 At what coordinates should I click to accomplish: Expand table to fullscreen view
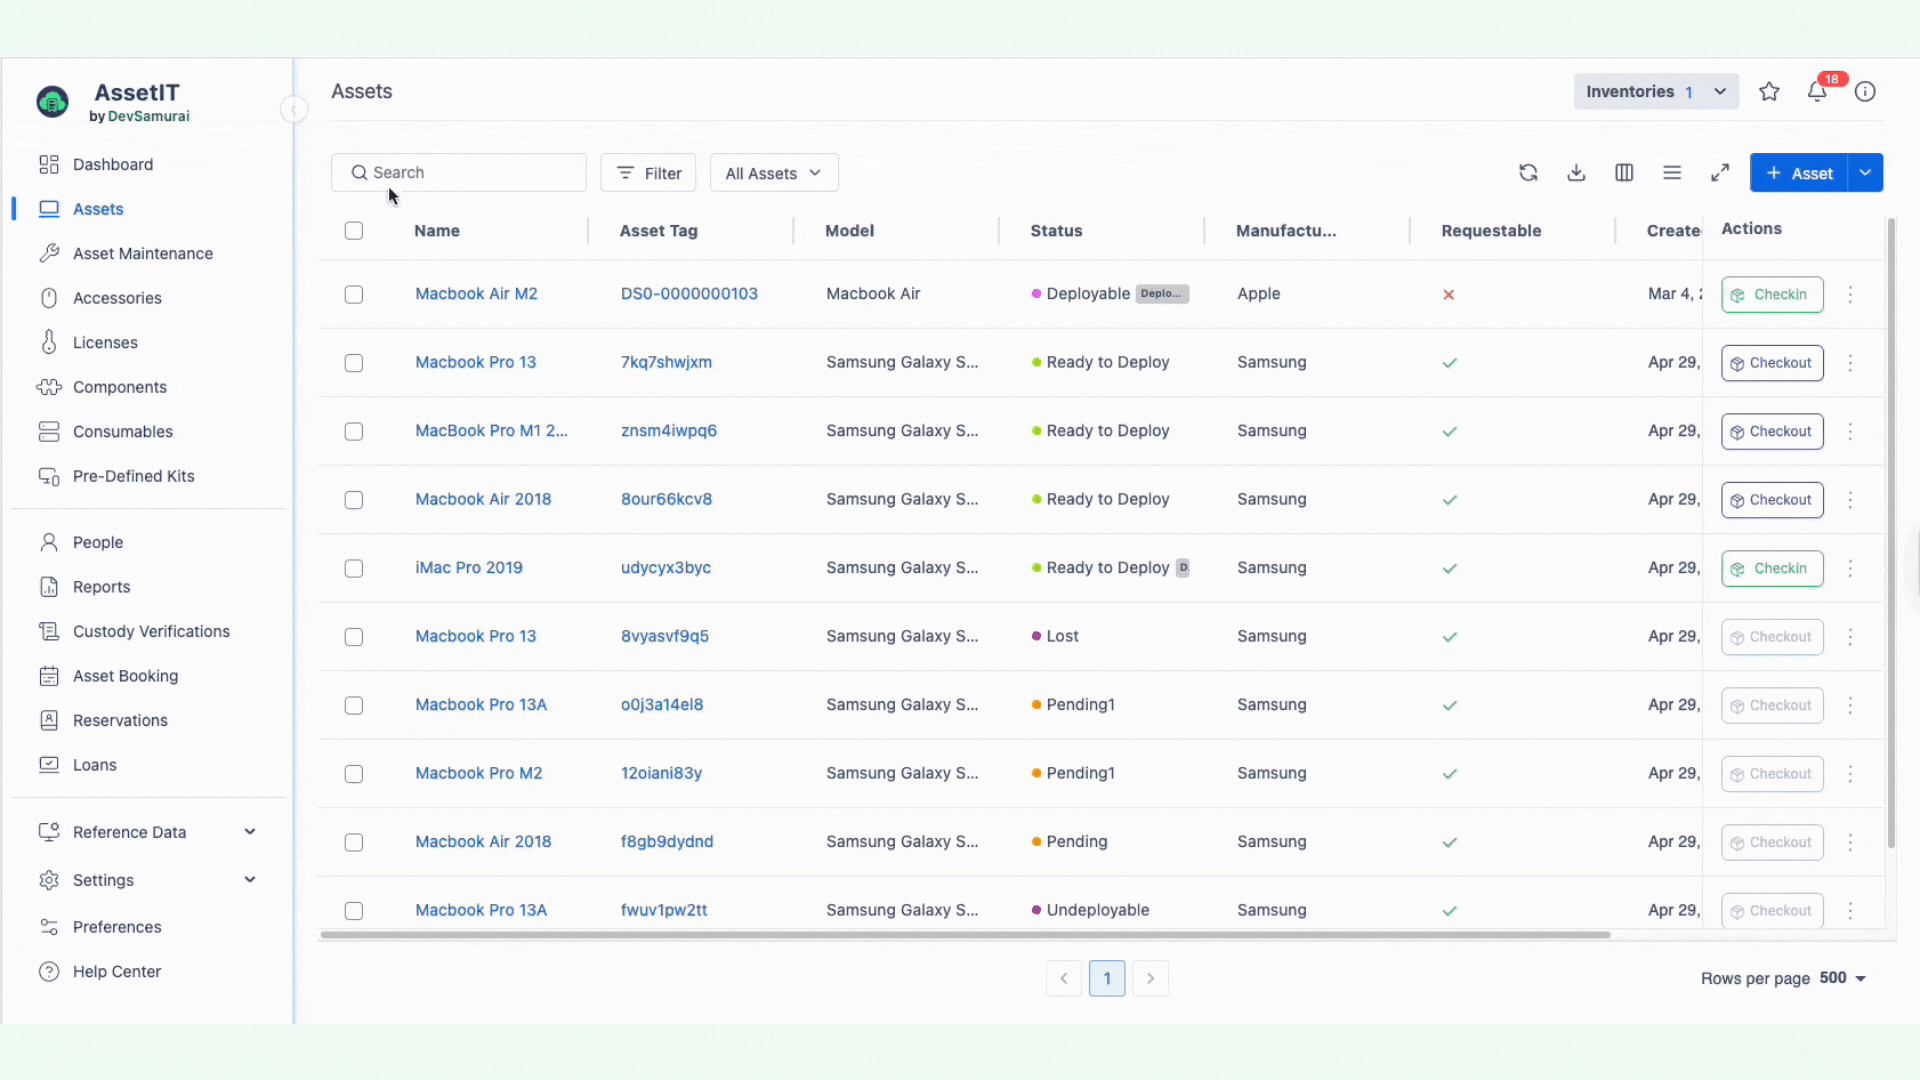[x=1720, y=172]
